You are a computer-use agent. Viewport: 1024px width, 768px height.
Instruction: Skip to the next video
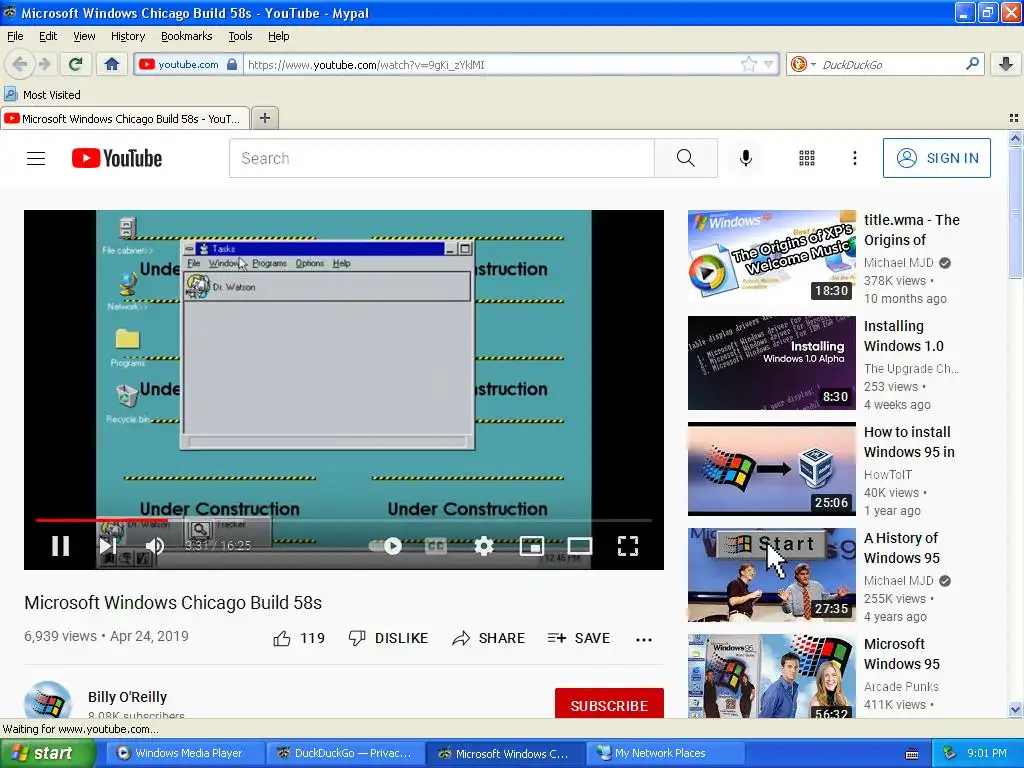[108, 545]
